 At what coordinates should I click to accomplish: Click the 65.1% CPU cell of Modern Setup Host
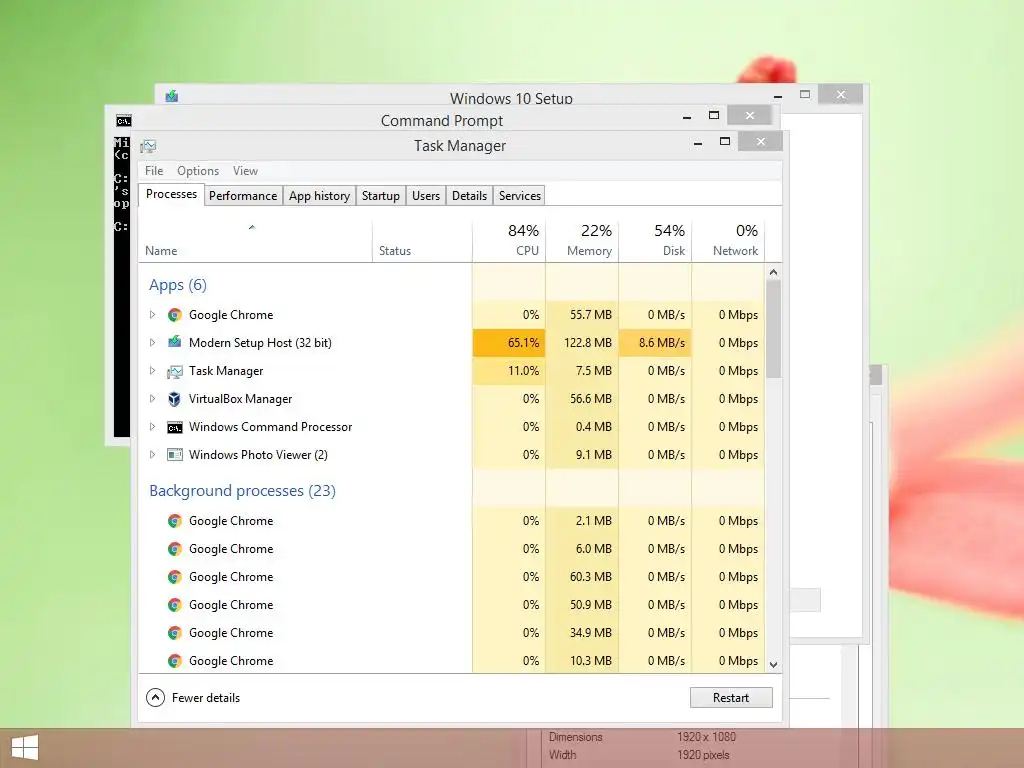[509, 342]
